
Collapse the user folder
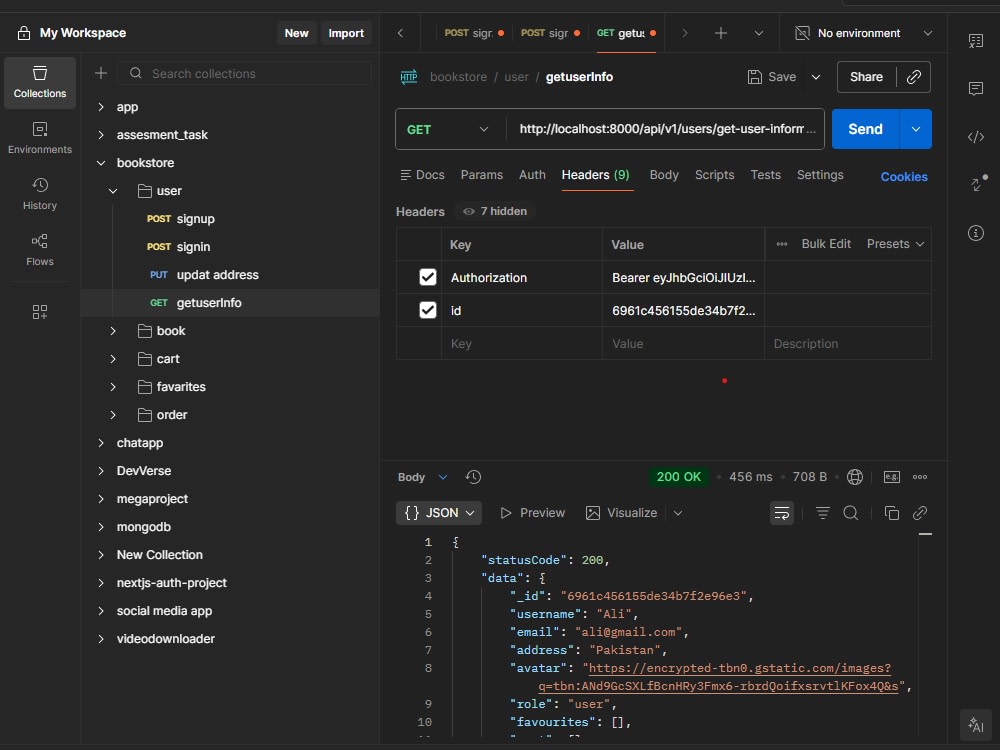[113, 191]
